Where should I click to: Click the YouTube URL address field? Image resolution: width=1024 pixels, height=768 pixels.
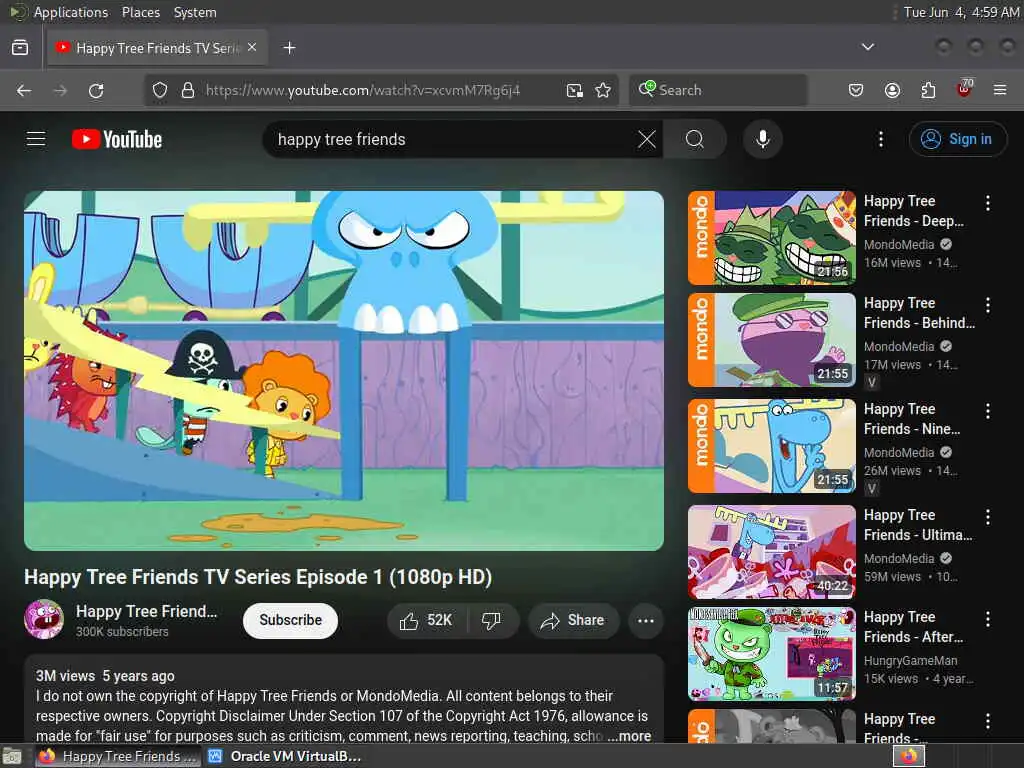[362, 90]
